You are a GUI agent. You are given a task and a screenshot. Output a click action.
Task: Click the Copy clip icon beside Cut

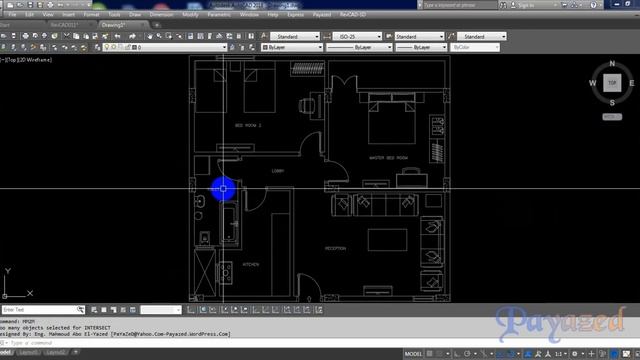coord(76,36)
